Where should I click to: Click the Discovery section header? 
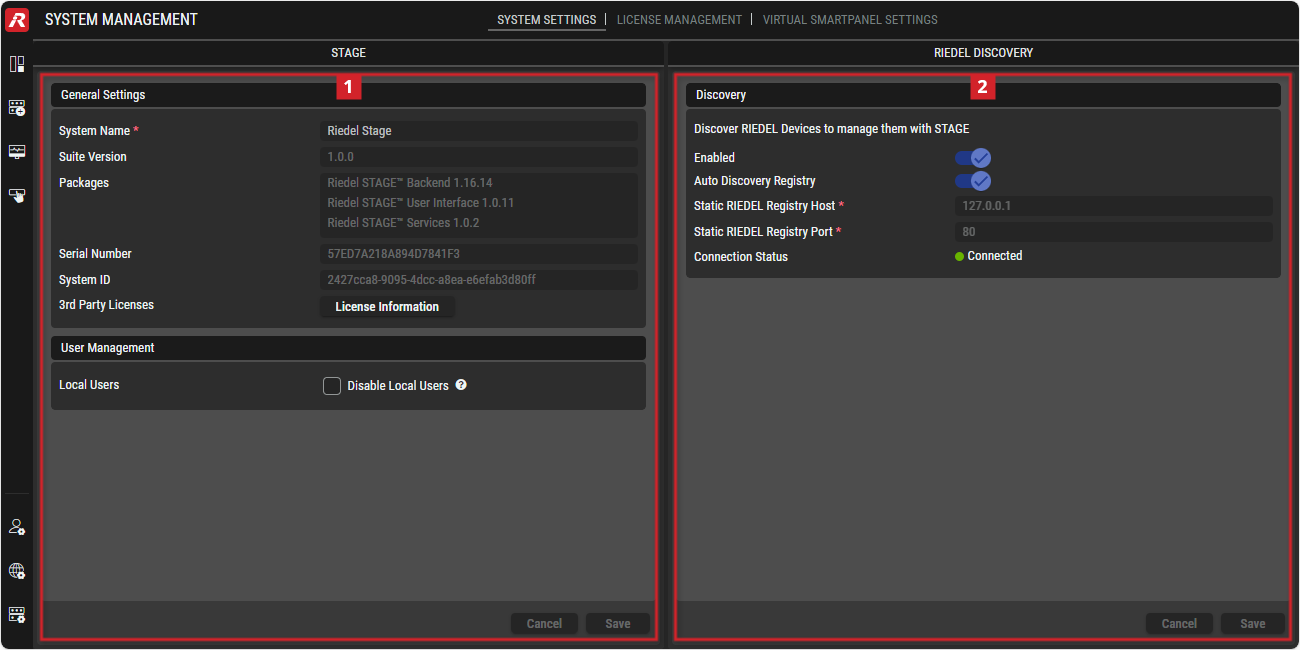(x=983, y=95)
